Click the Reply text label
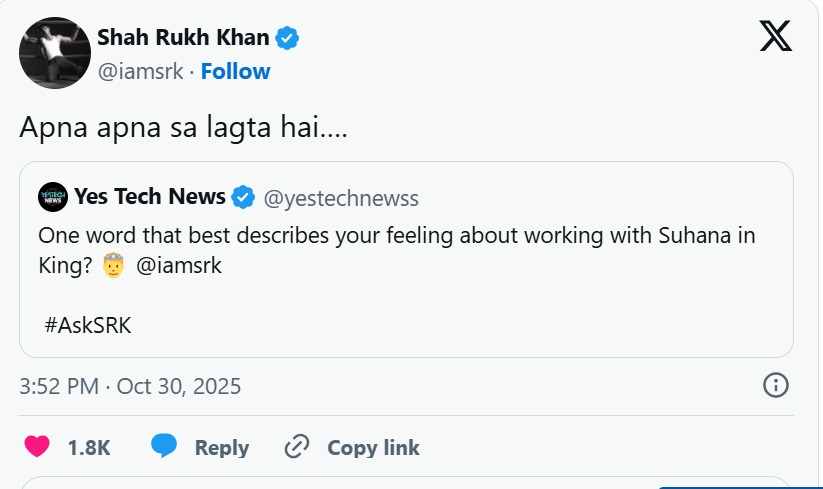 221,447
